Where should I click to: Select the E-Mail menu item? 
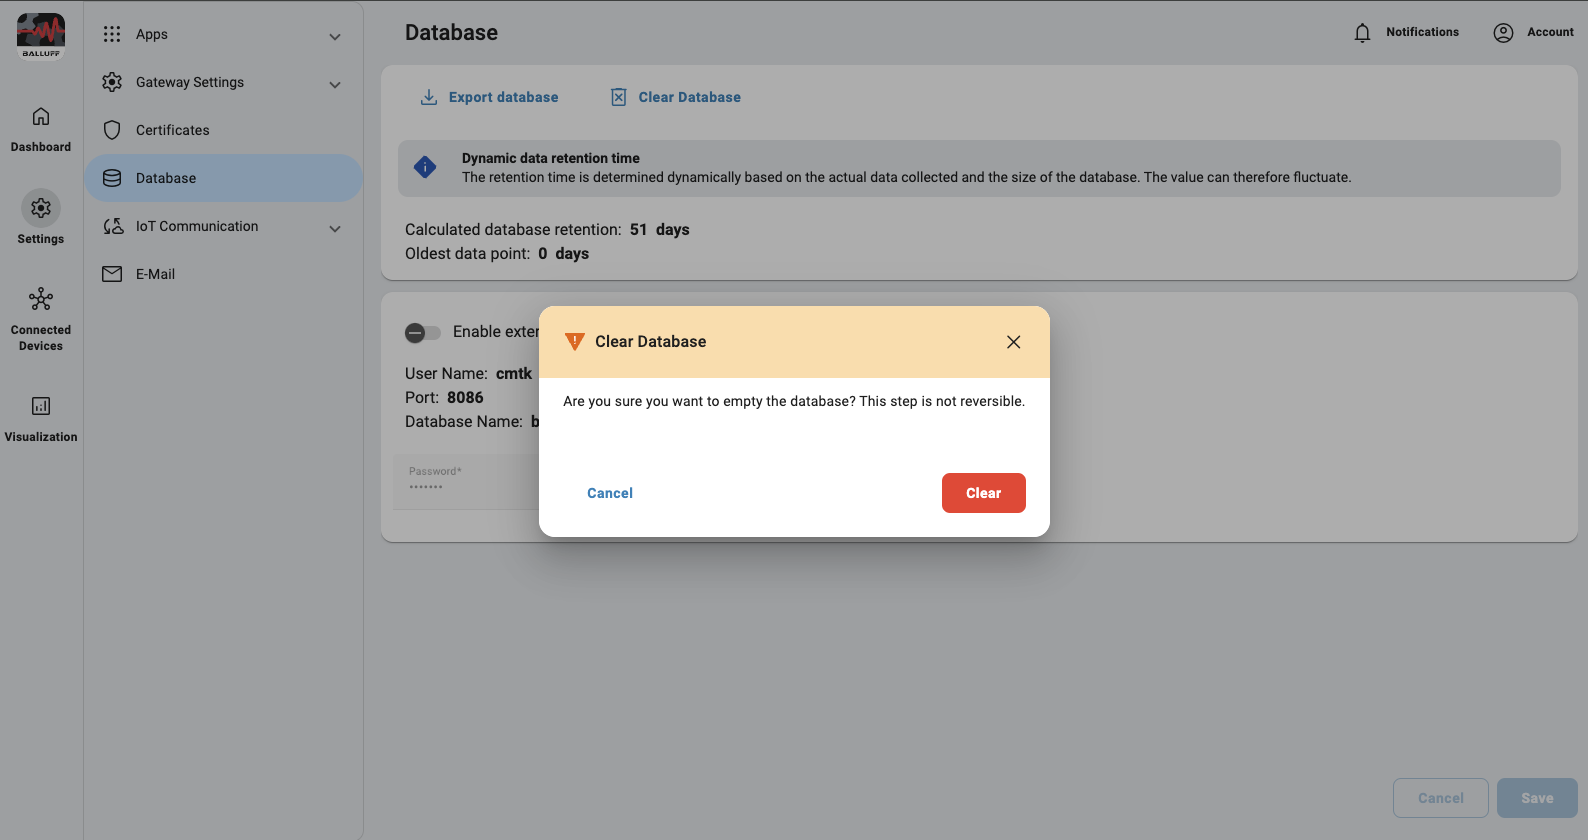point(155,274)
